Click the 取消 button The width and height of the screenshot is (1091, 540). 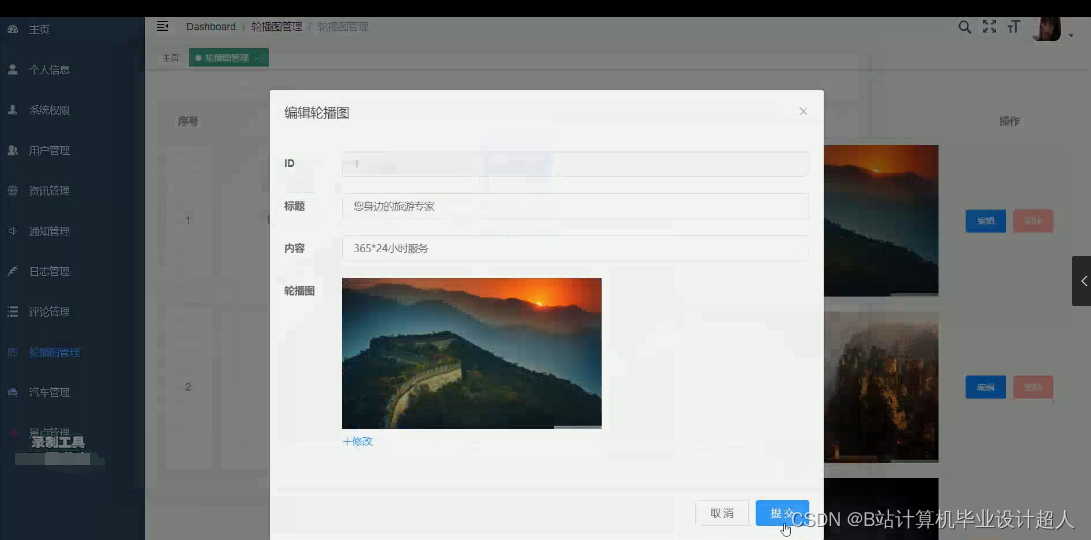(722, 513)
